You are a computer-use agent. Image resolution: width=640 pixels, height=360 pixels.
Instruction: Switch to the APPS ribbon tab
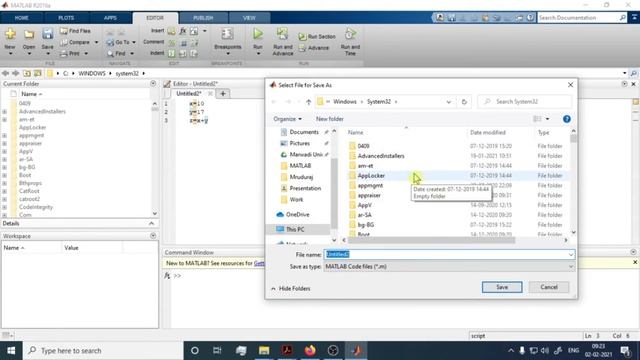[110, 18]
